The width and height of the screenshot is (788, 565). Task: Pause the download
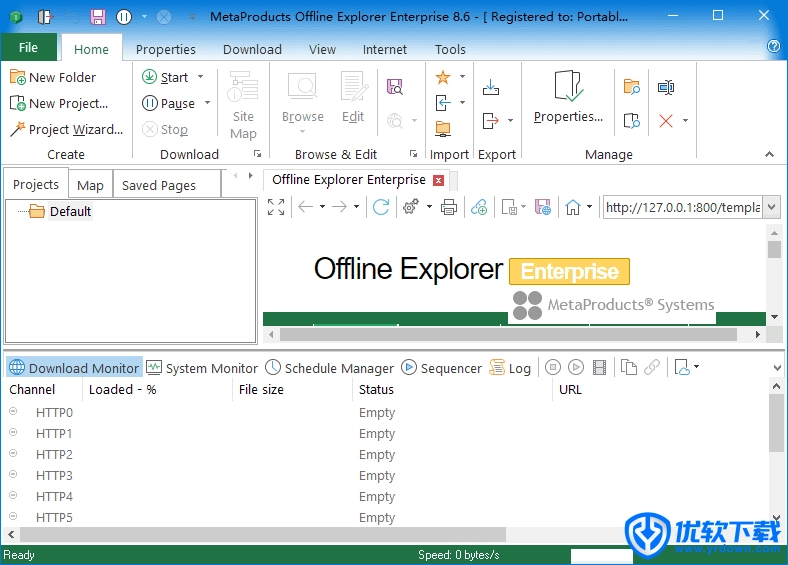coord(168,104)
